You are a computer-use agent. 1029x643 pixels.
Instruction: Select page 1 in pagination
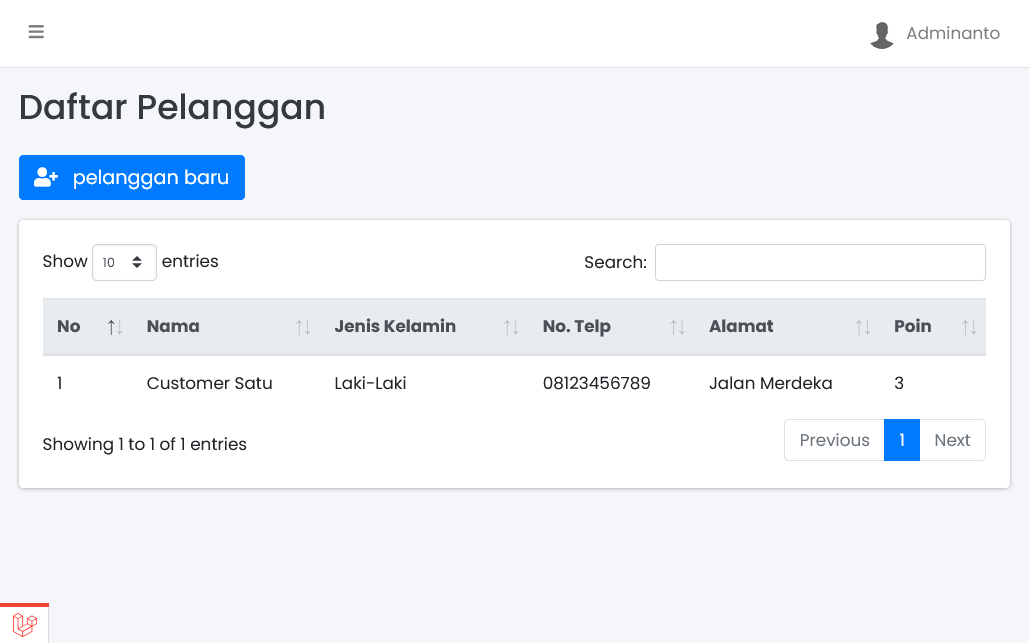(902, 440)
